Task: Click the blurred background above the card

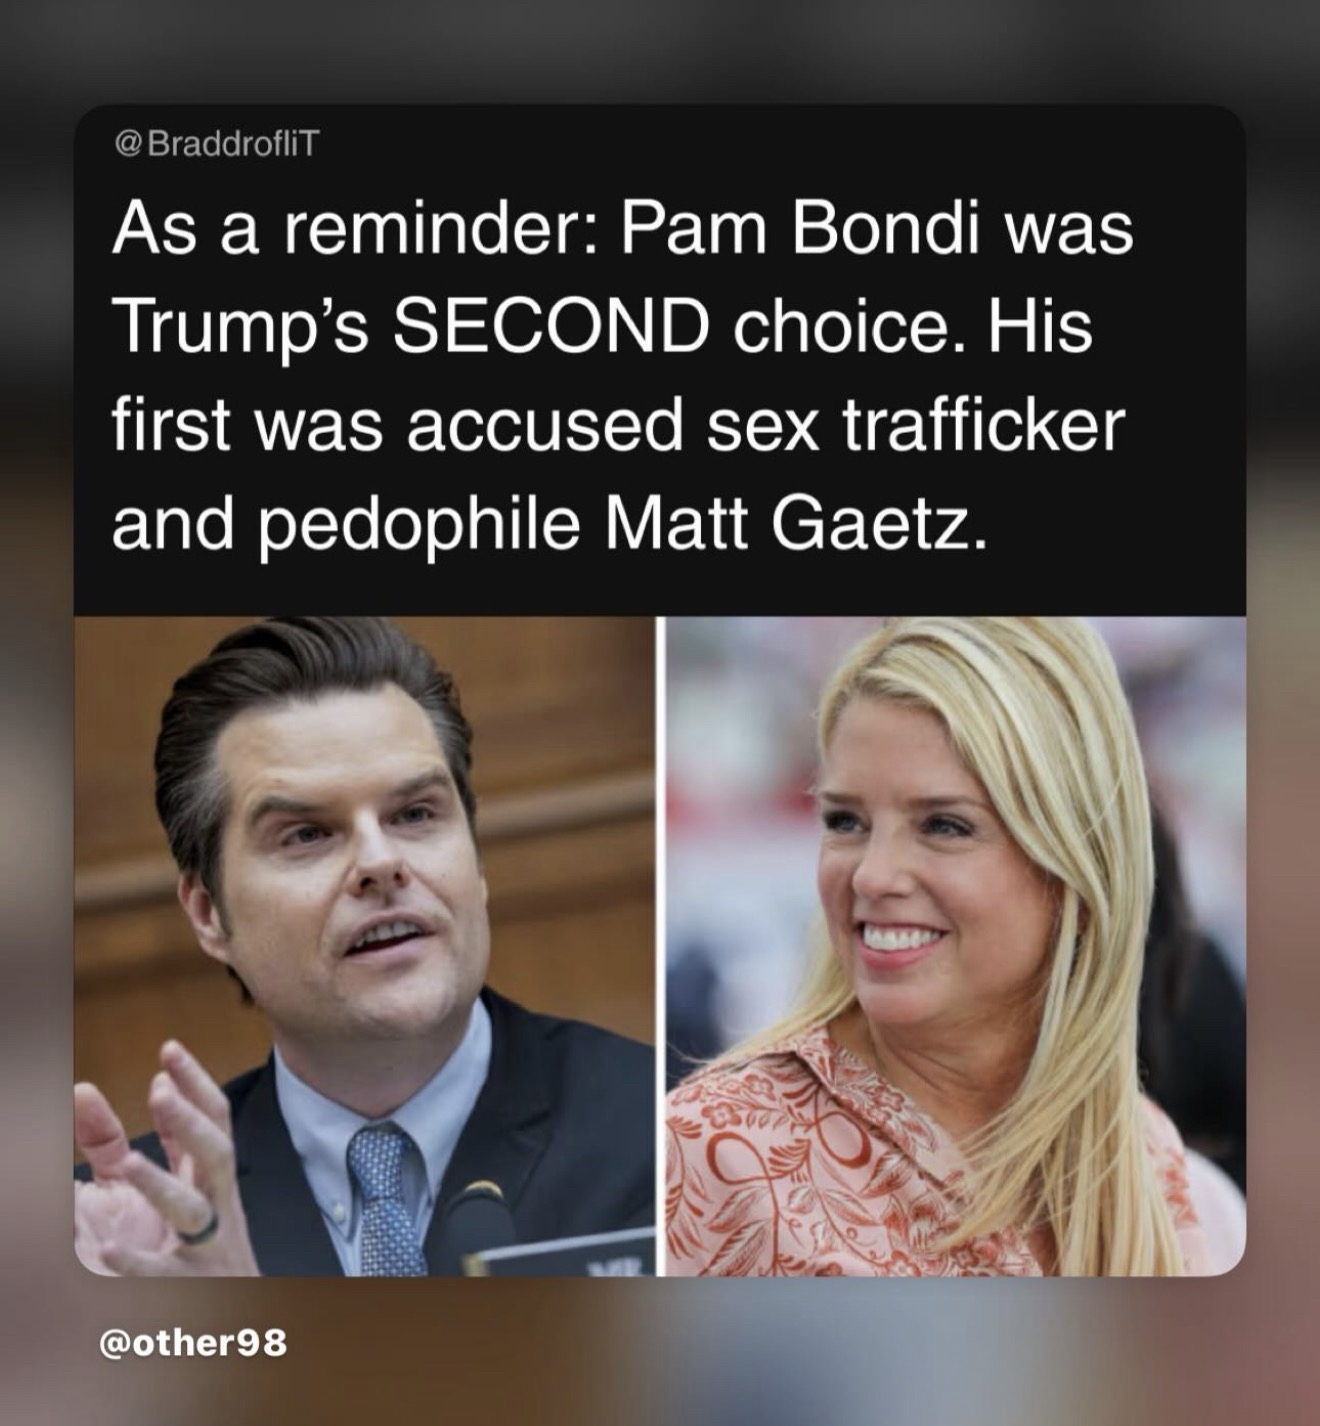Action: pos(660,50)
